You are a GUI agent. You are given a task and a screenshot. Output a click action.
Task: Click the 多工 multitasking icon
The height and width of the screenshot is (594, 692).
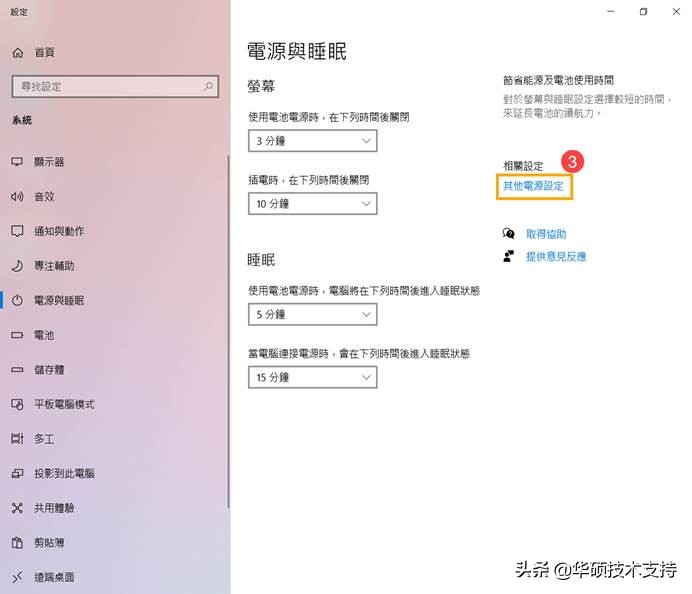[x=17, y=439]
